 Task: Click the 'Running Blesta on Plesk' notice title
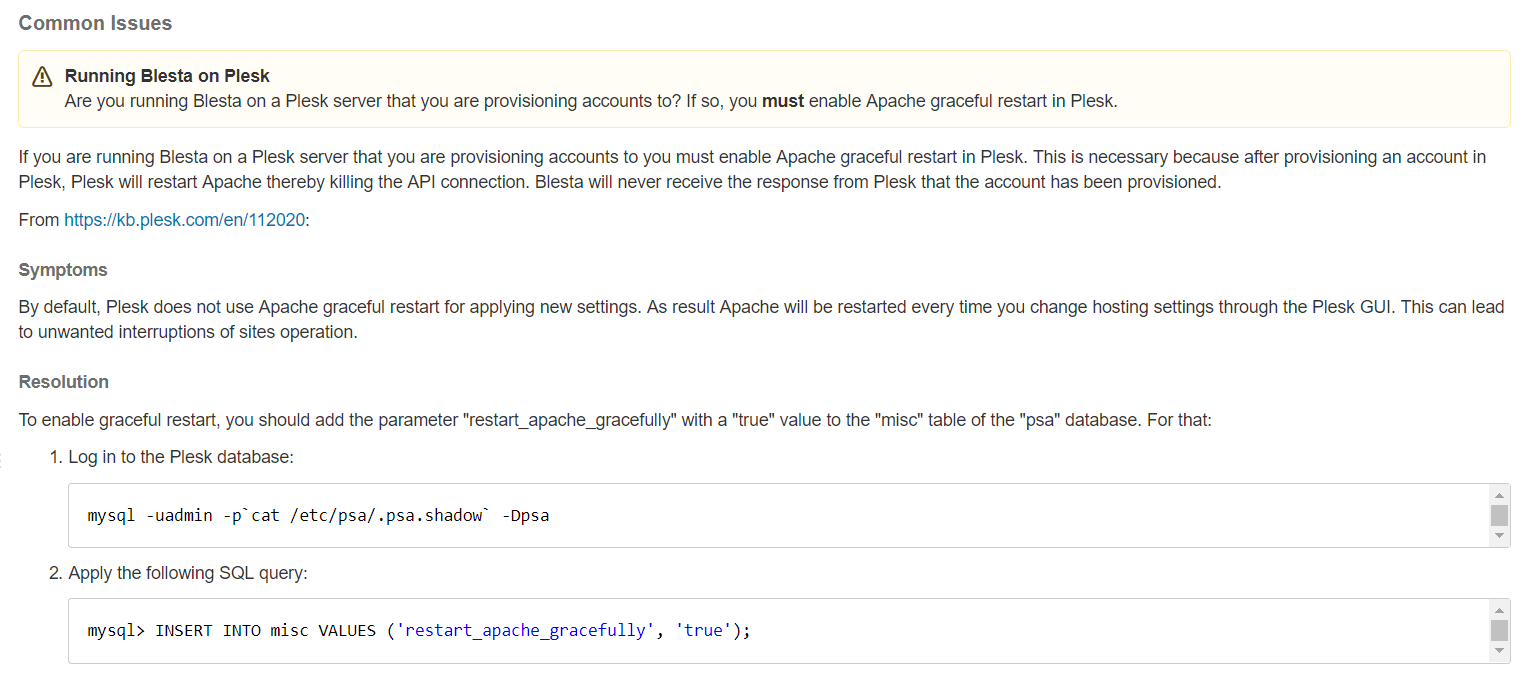click(x=167, y=76)
